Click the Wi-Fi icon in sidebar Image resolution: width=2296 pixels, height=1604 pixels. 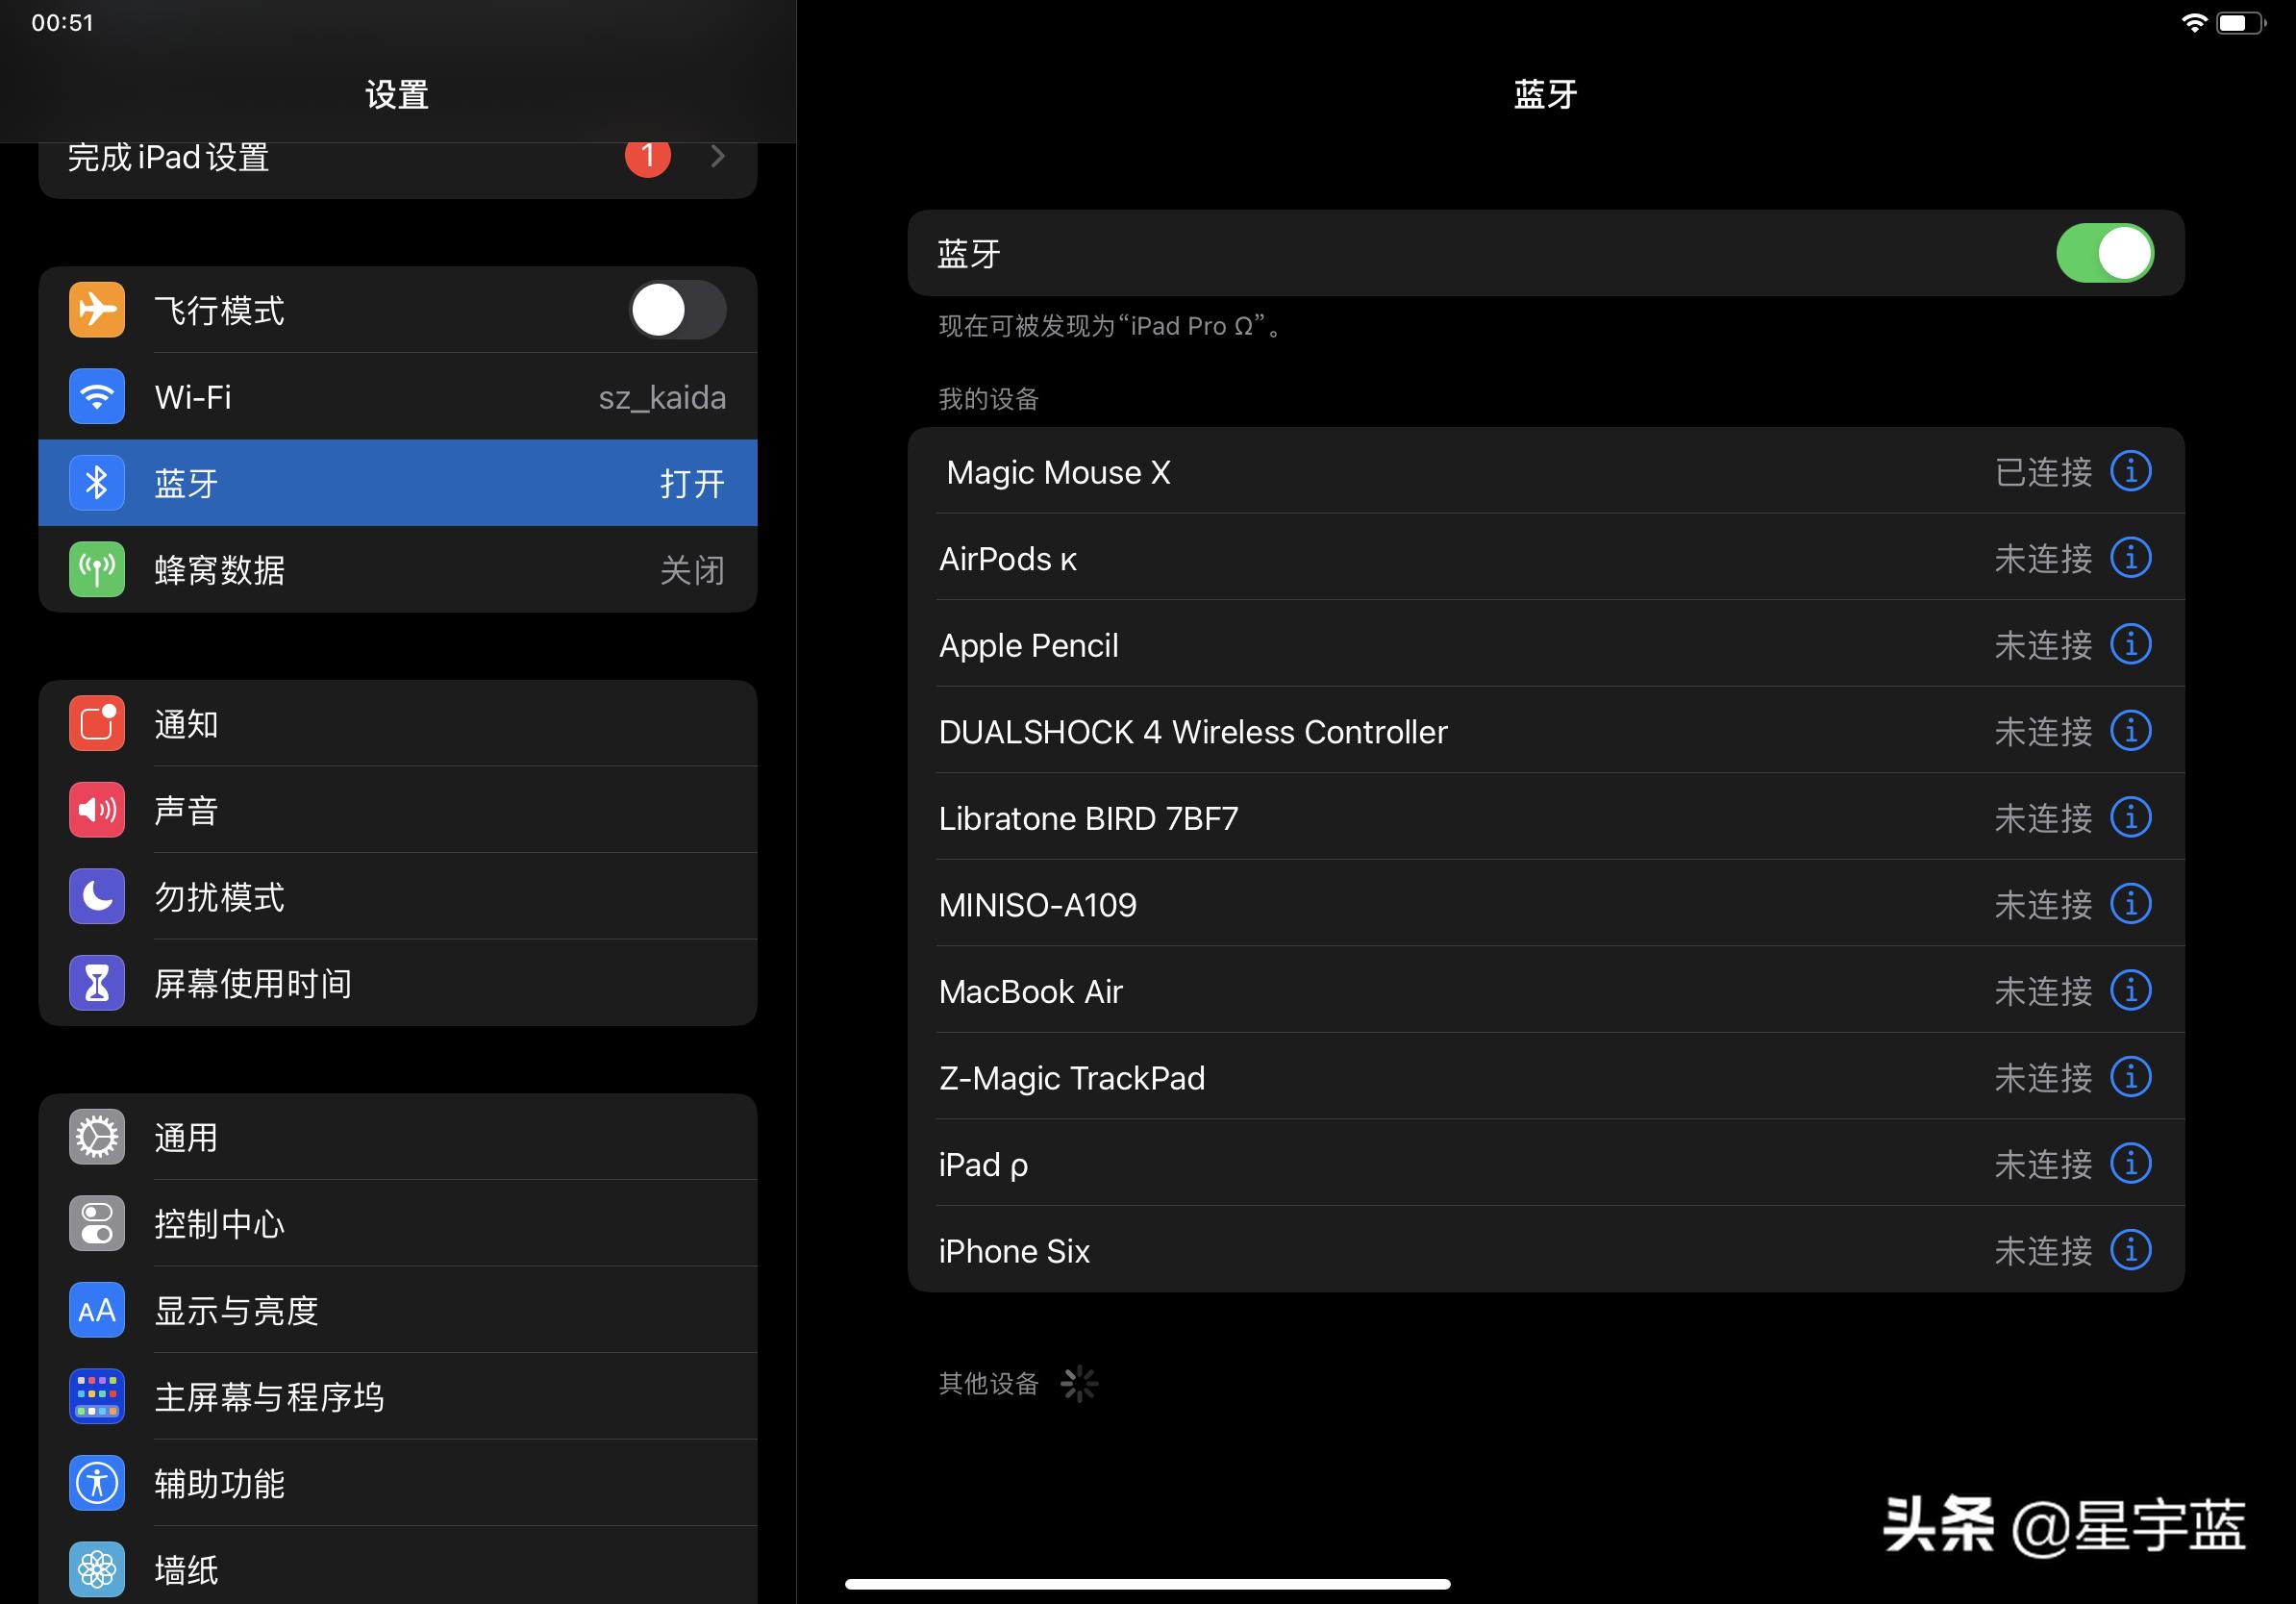[x=97, y=397]
